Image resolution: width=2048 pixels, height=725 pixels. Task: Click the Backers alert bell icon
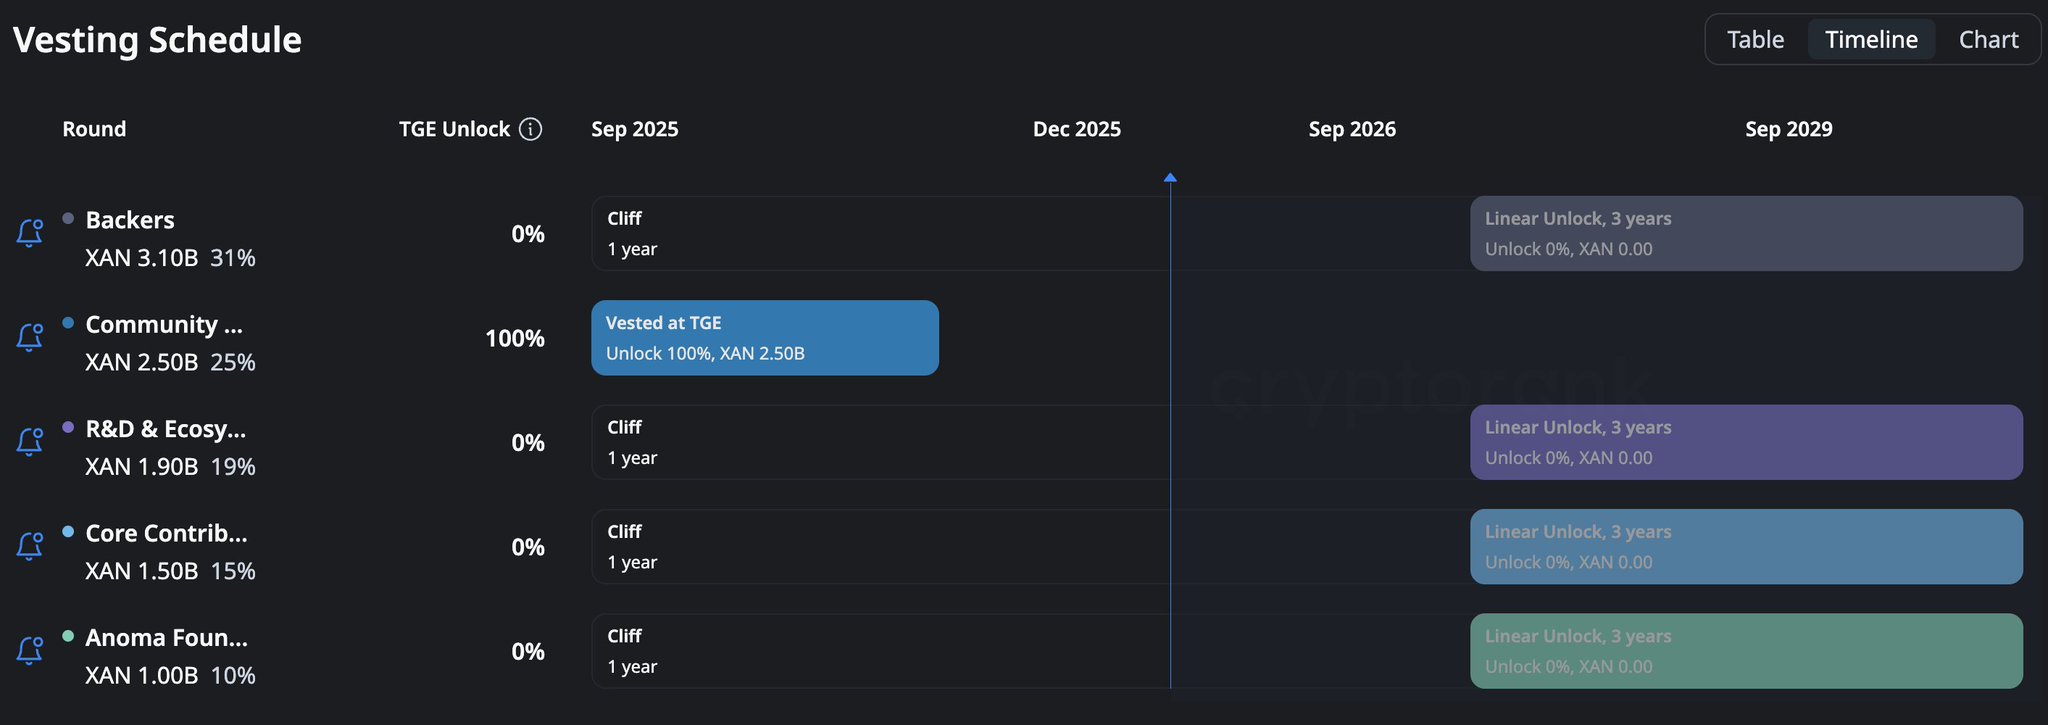click(x=29, y=233)
